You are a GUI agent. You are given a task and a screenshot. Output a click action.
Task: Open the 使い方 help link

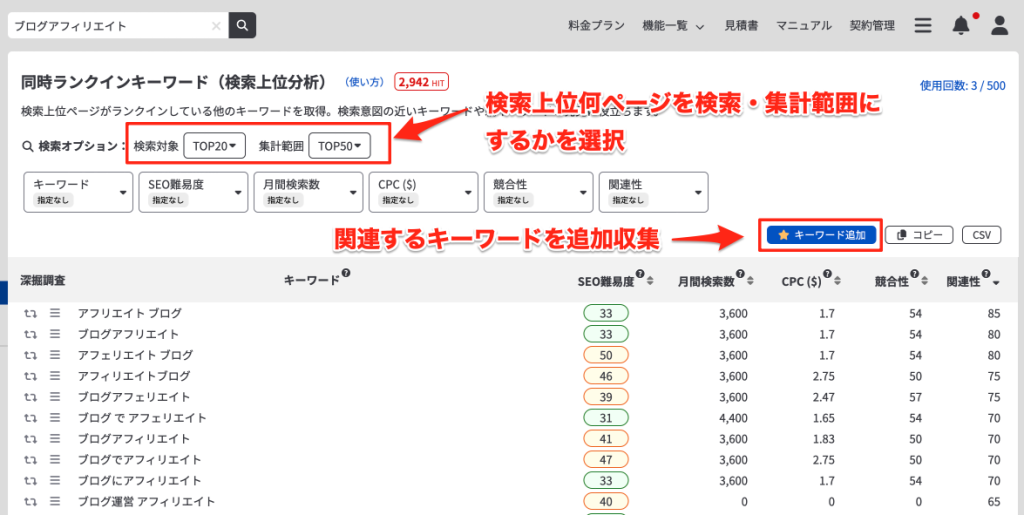[x=365, y=81]
